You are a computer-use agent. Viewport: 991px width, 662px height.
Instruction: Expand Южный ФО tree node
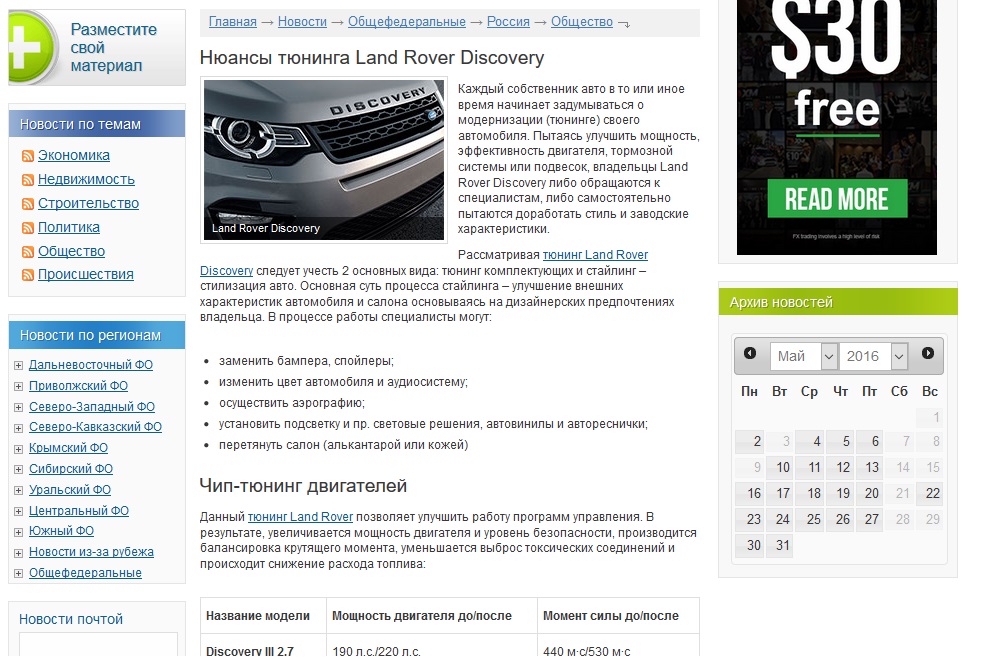[18, 532]
